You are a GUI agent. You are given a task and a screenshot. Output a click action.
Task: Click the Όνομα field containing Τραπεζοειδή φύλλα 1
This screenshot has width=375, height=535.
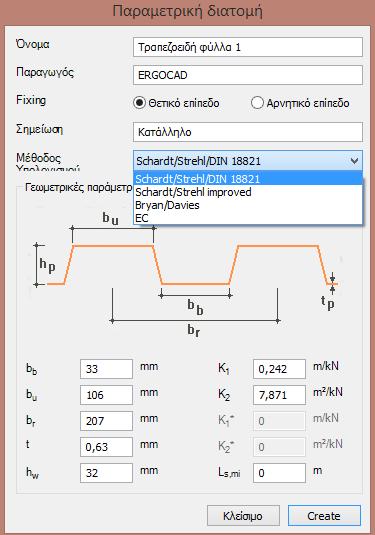[x=248, y=47]
